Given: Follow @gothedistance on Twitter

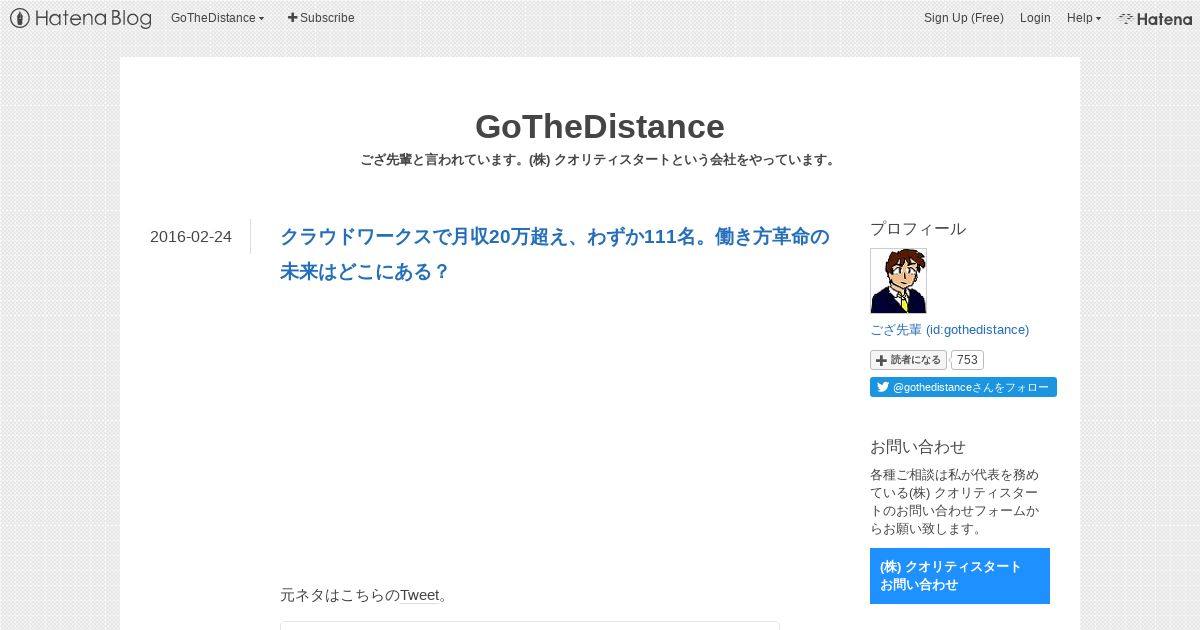Looking at the screenshot, I should (x=963, y=387).
